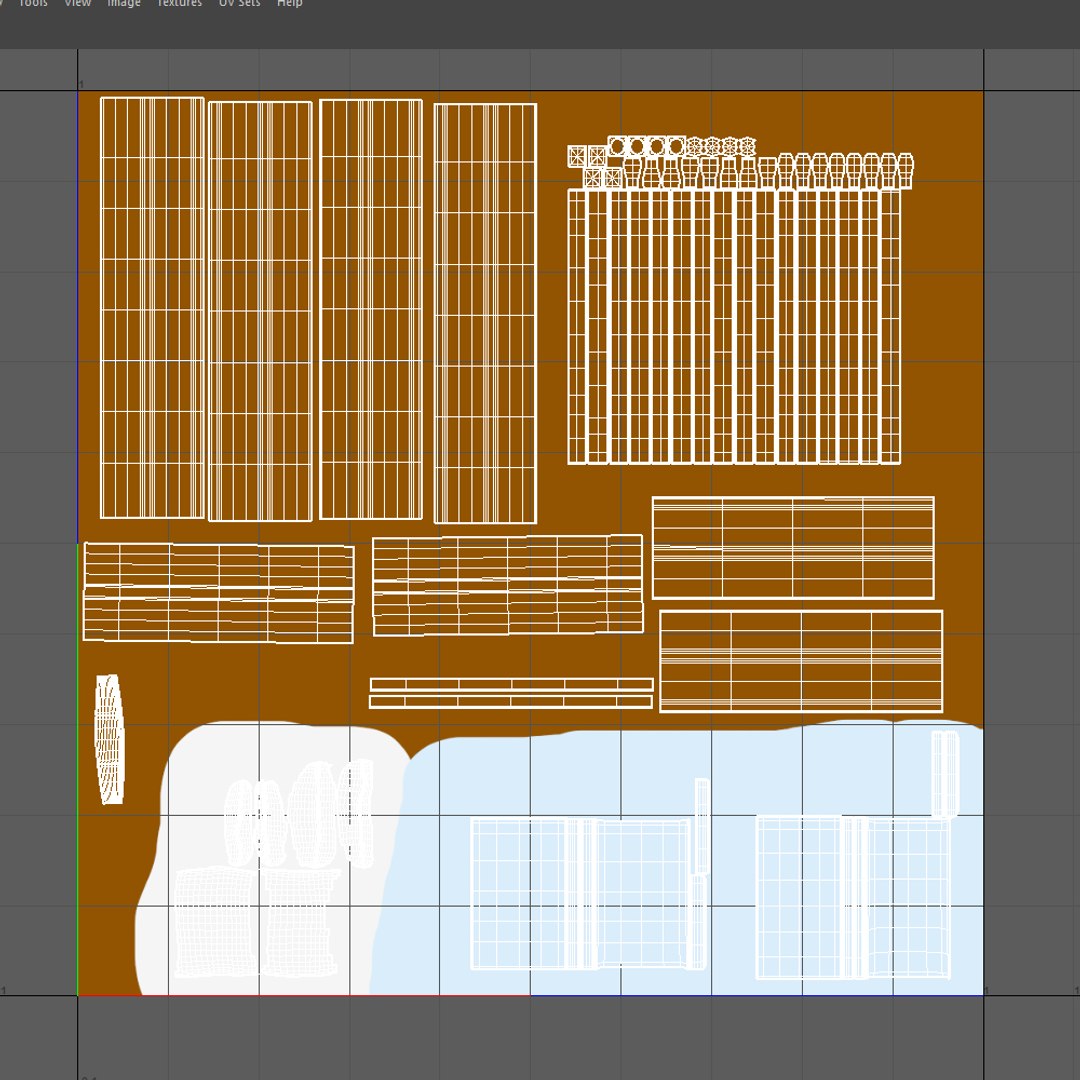Open the Image menu
Screen dimensions: 1080x1080
coord(124,3)
